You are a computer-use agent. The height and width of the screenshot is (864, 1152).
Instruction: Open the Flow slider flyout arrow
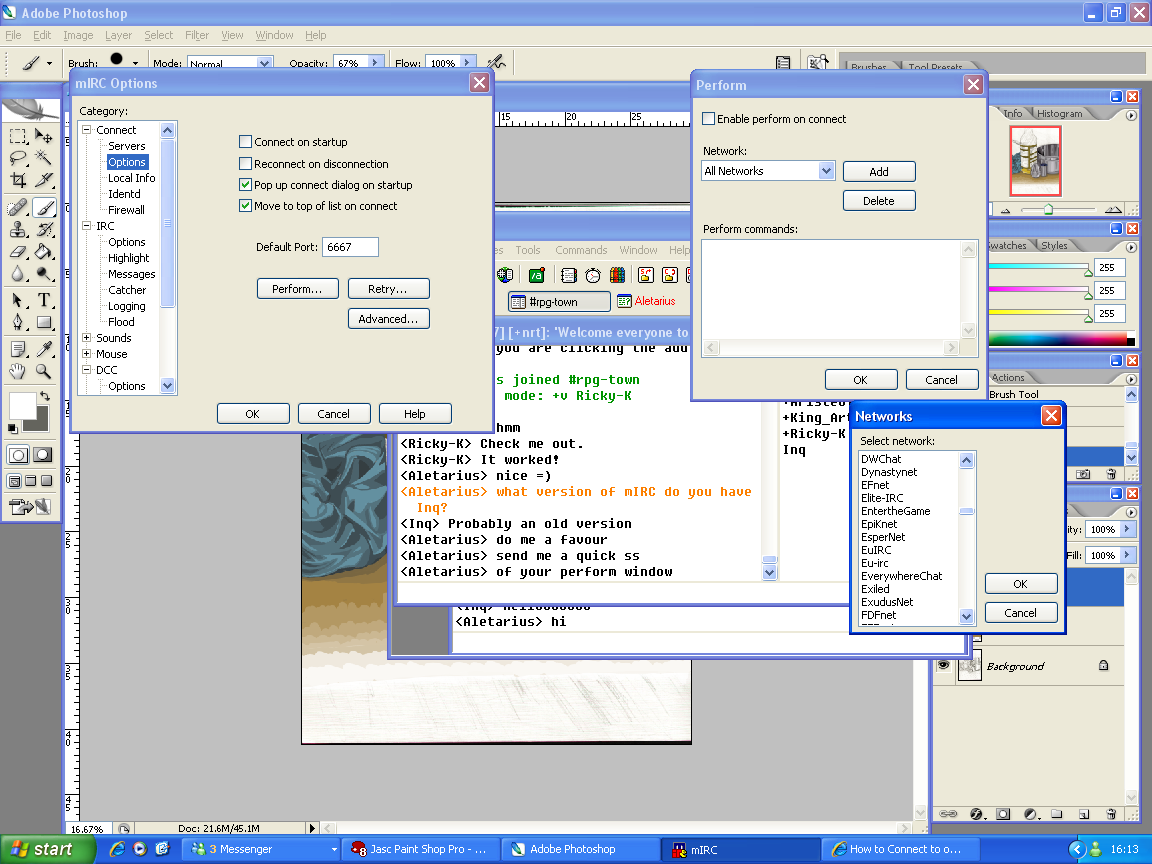467,62
